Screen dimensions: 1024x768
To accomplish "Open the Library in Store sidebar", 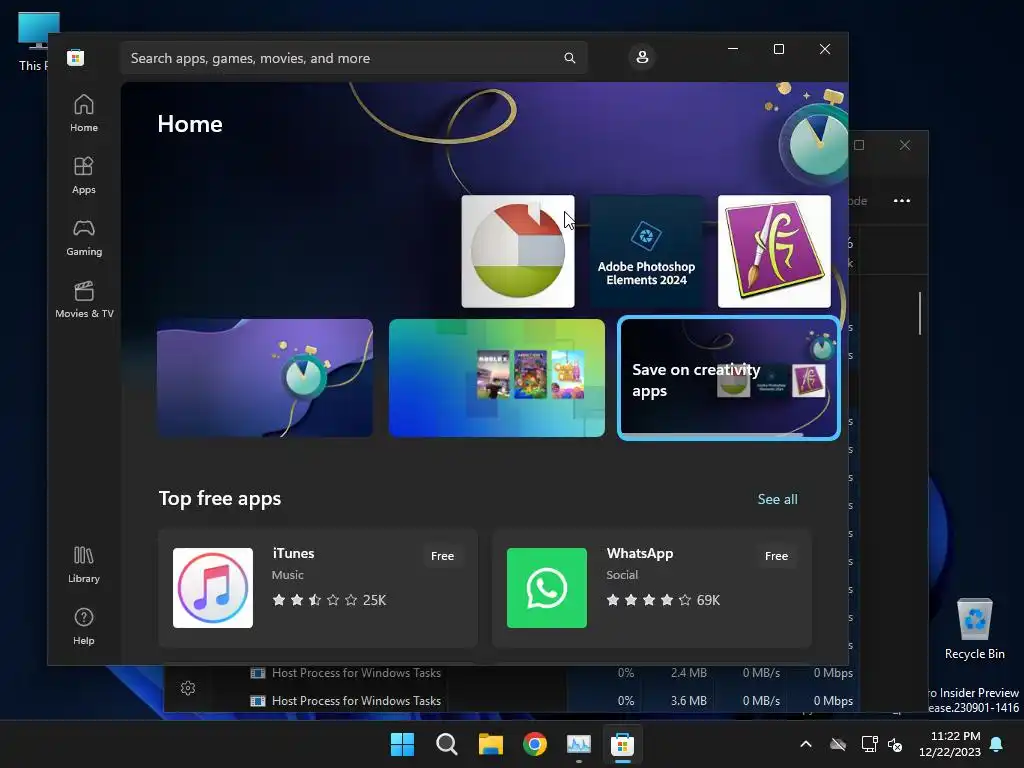I will click(x=84, y=564).
